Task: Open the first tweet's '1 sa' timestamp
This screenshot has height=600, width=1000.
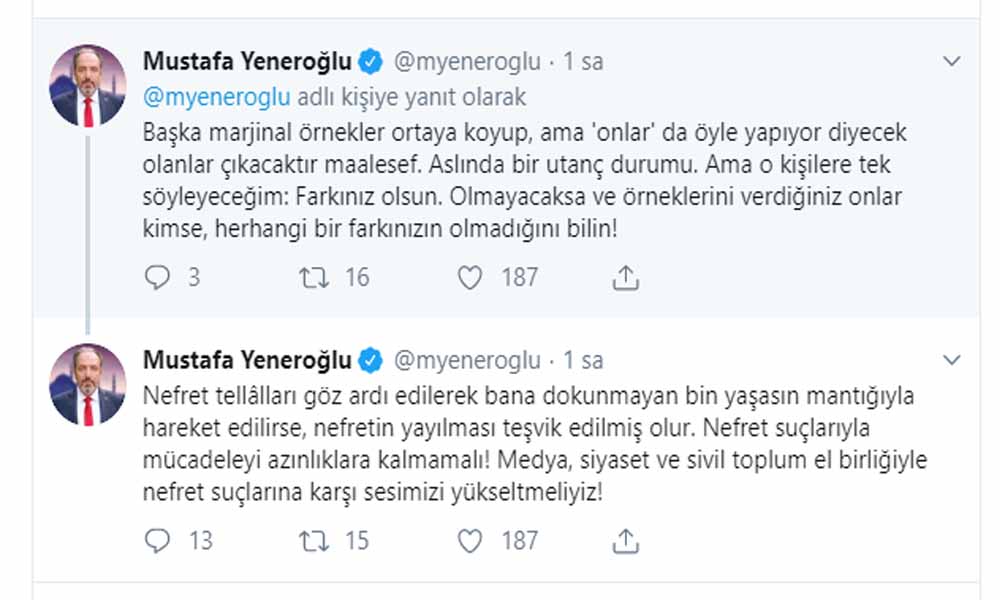Action: (583, 62)
